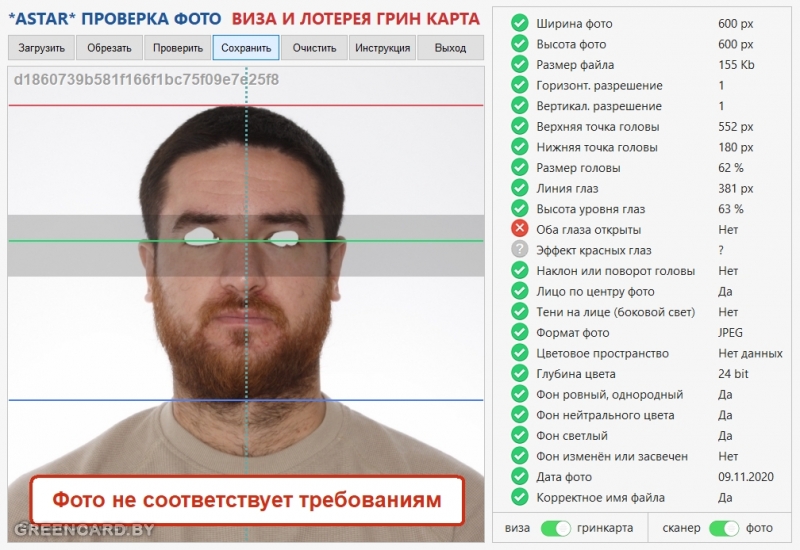
Task: Click green check icon next to Размер файла
Action: (519, 64)
